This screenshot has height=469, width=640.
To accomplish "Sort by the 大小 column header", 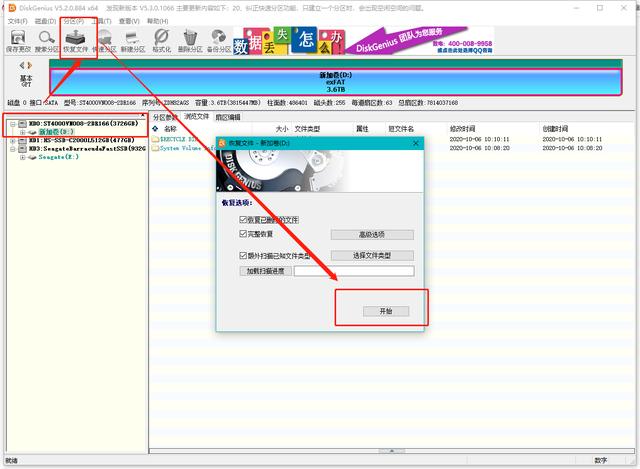I will click(x=282, y=129).
